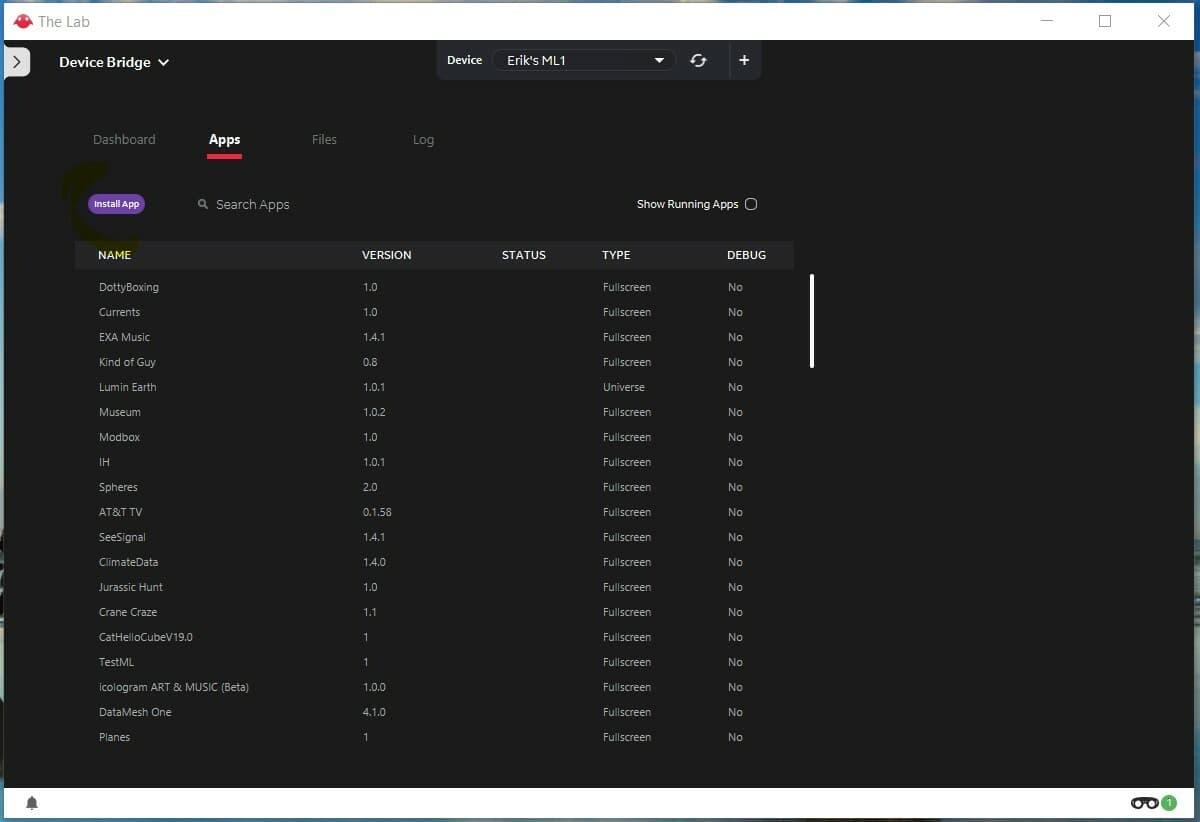Screen dimensions: 1200x822
Task: Sort by the TYPE column header
Action: 616,255
